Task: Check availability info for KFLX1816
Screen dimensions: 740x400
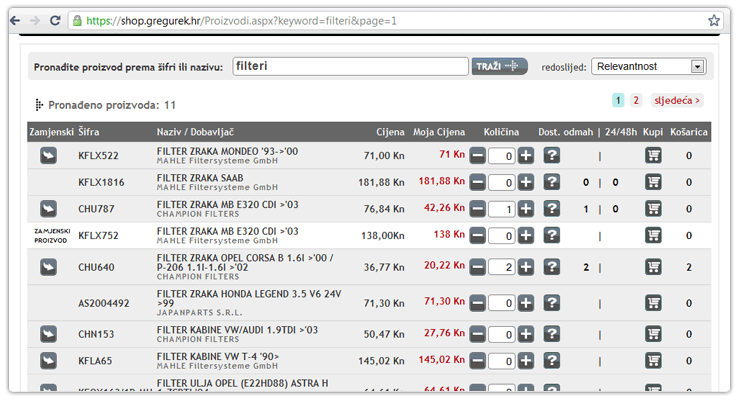Action: (x=552, y=183)
